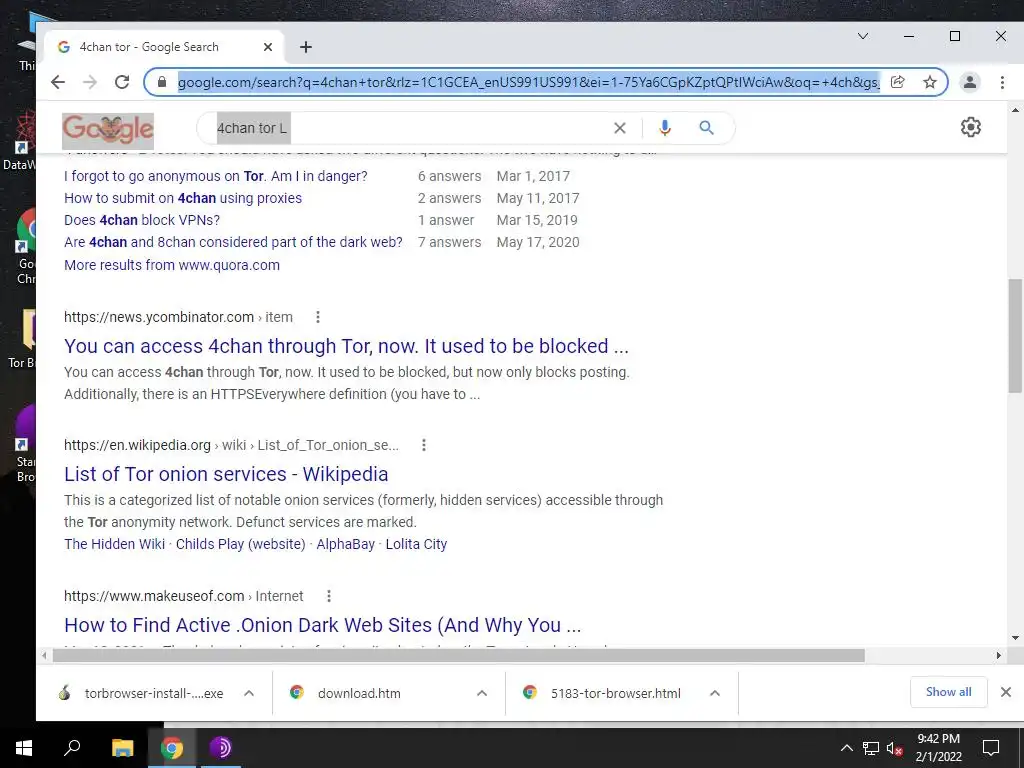Open the AlphaBay sublink

tap(345, 544)
